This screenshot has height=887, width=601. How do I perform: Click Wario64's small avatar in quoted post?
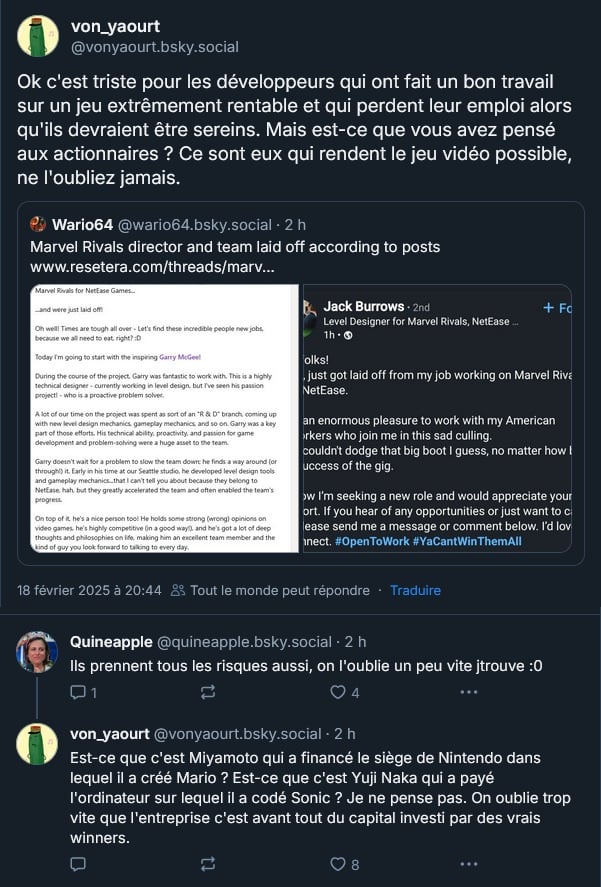point(38,225)
